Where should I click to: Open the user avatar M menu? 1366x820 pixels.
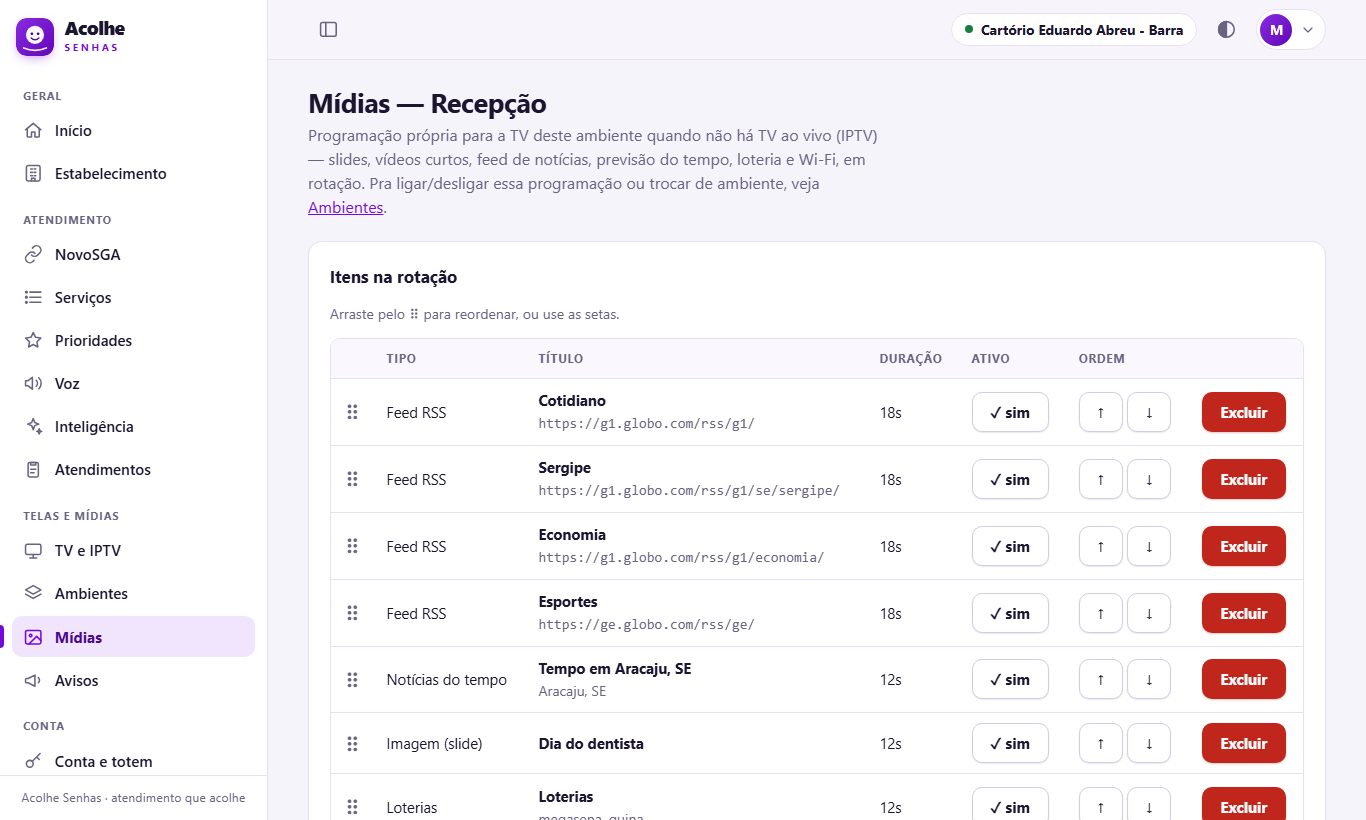point(1291,30)
